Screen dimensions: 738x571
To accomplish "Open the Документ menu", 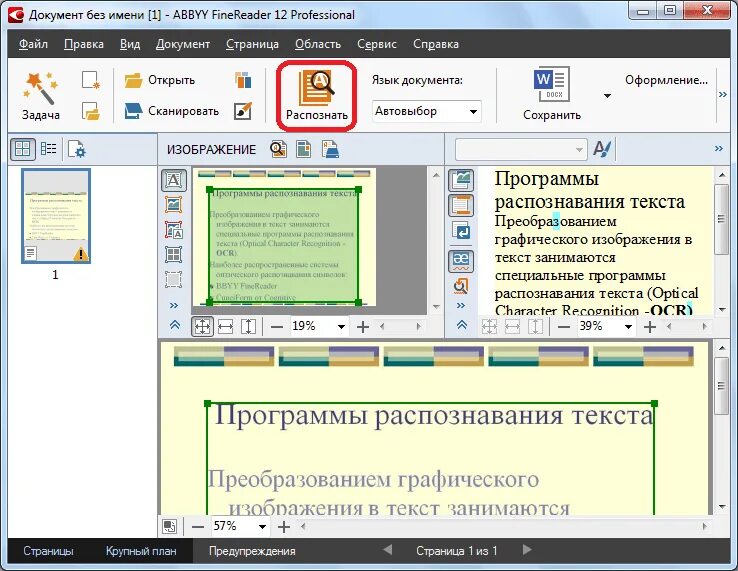I will [183, 44].
